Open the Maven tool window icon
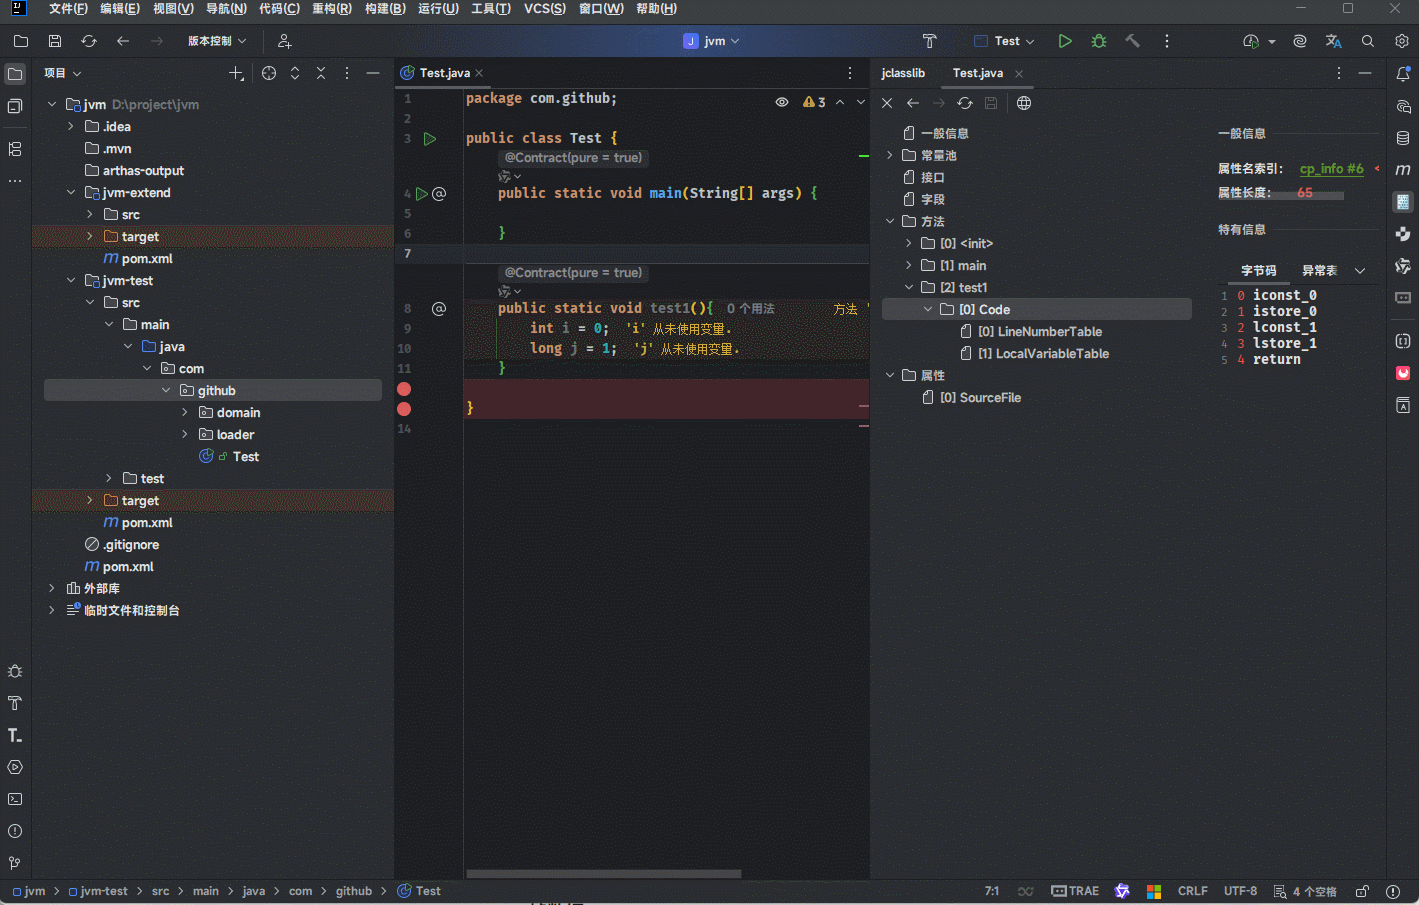 pos(1403,169)
